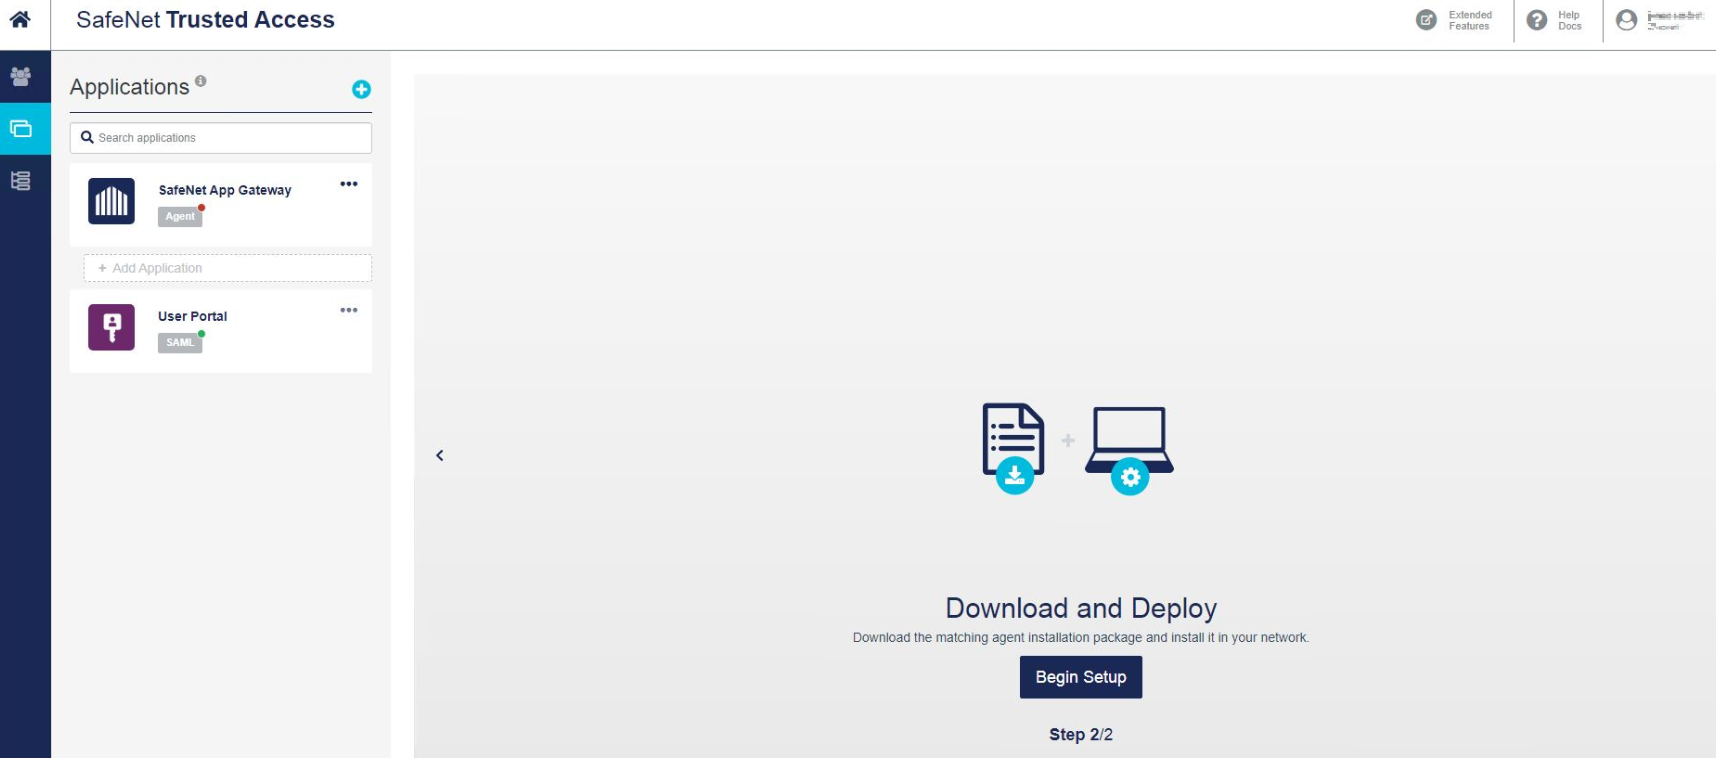Click the Search applications field

221,138
